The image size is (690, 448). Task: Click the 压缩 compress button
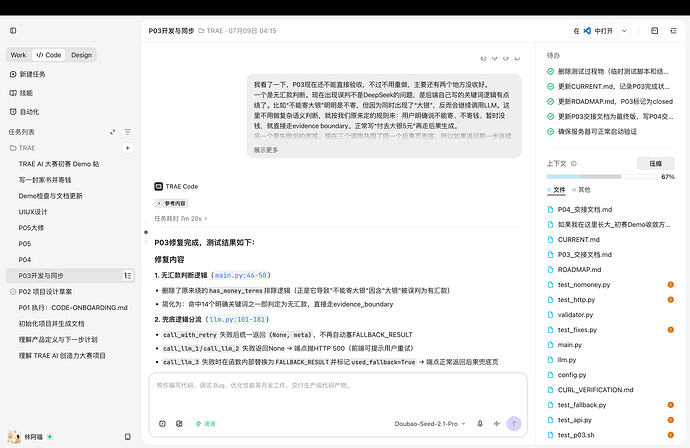click(x=656, y=163)
